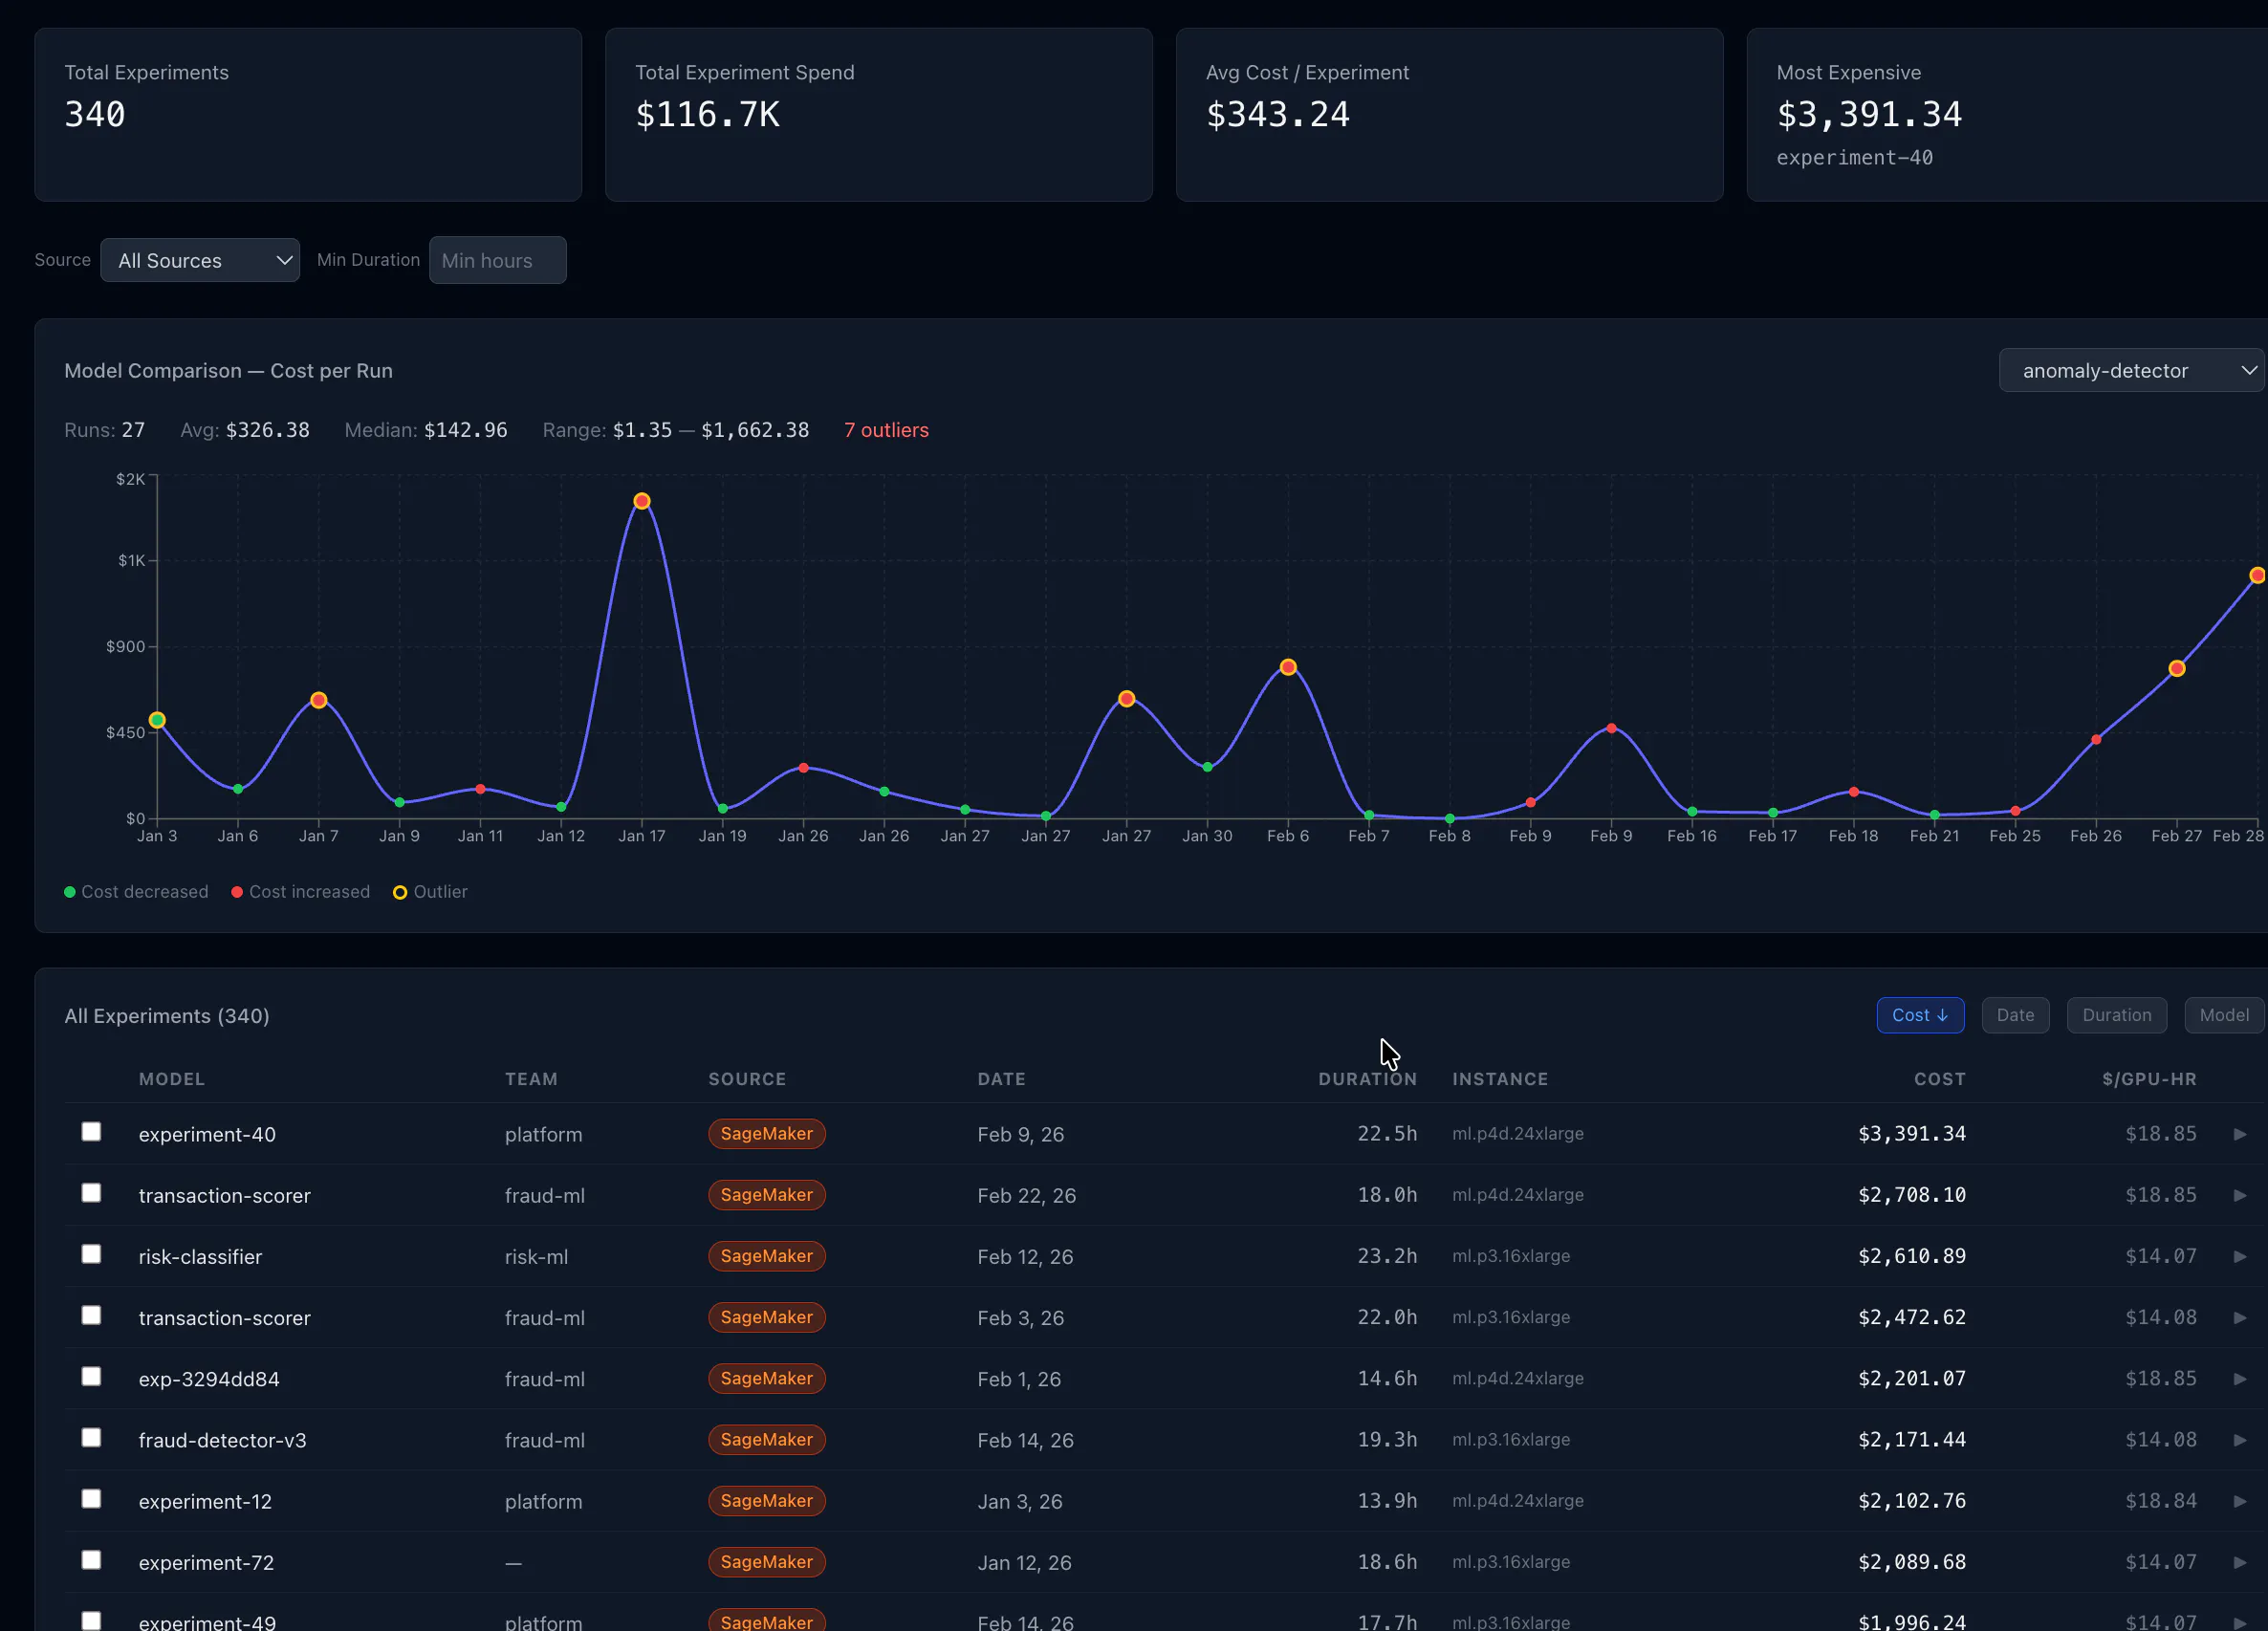Check the experiment-12 row checkbox
Screen dimensions: 2268x1631
click(91, 1498)
